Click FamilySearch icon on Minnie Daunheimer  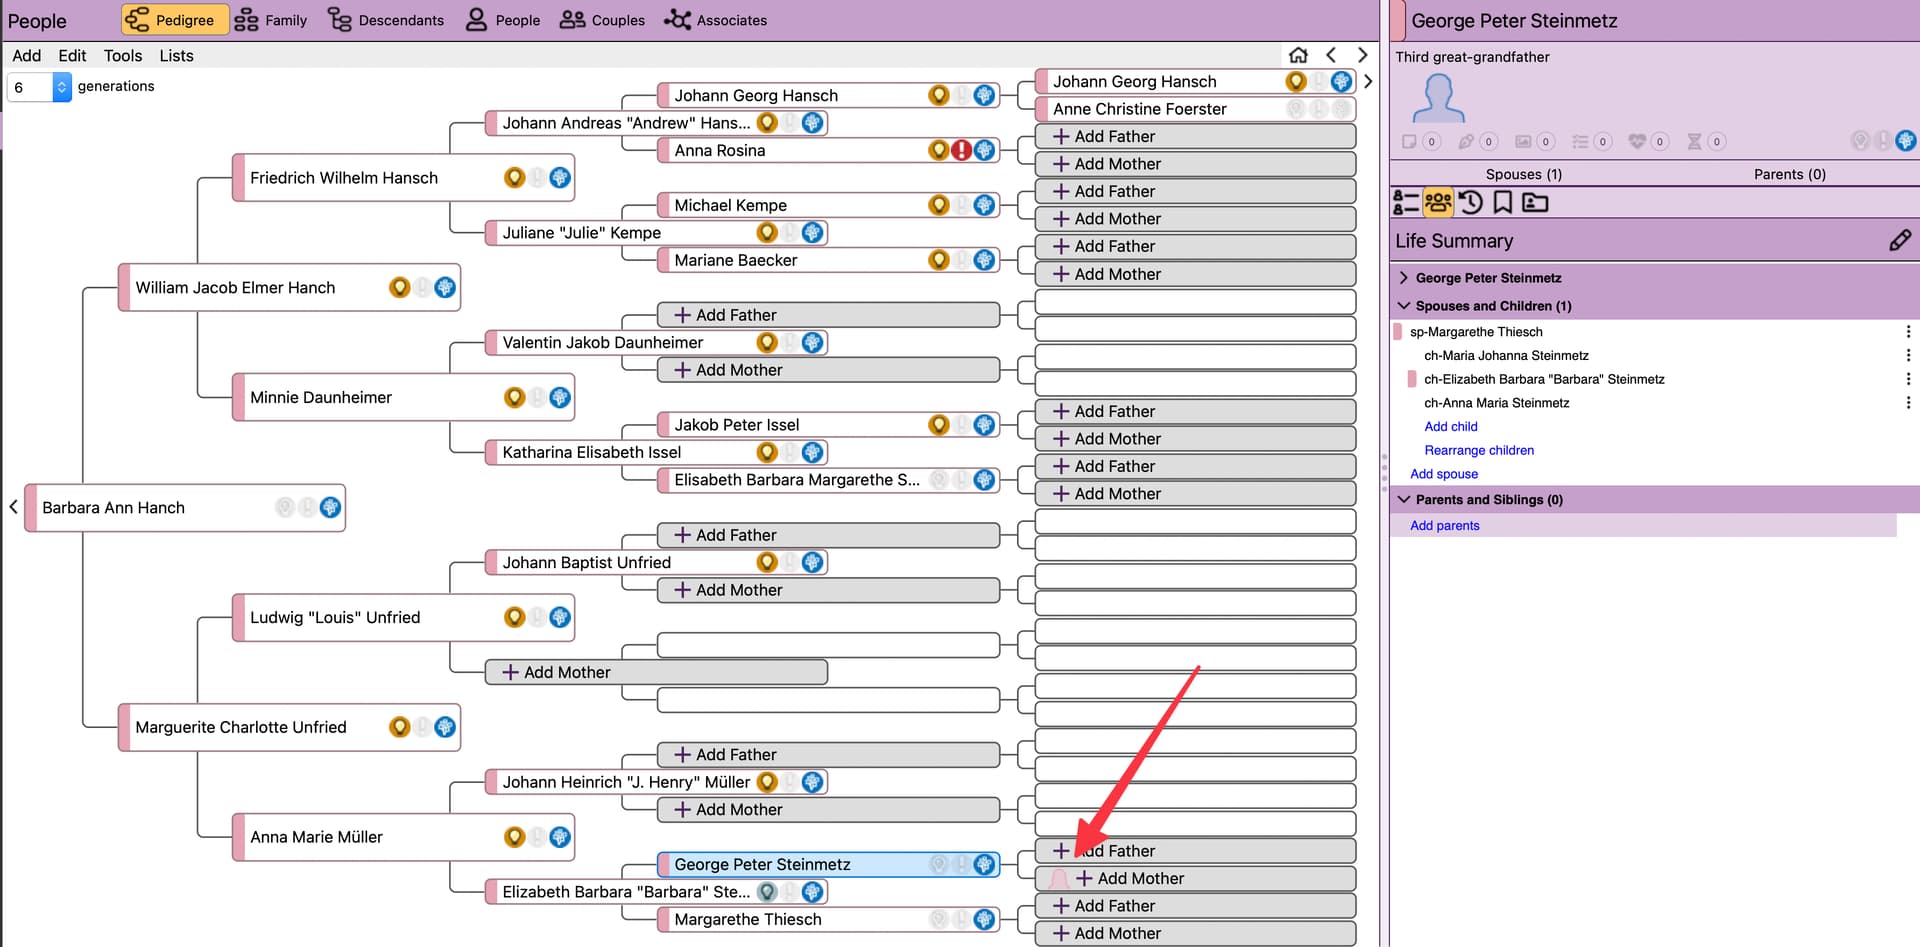(560, 398)
